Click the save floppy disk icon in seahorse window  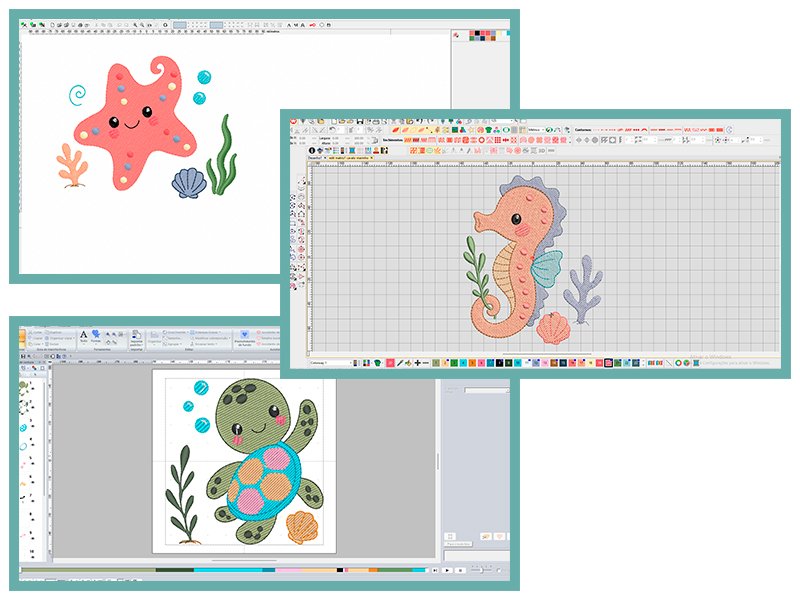click(360, 121)
